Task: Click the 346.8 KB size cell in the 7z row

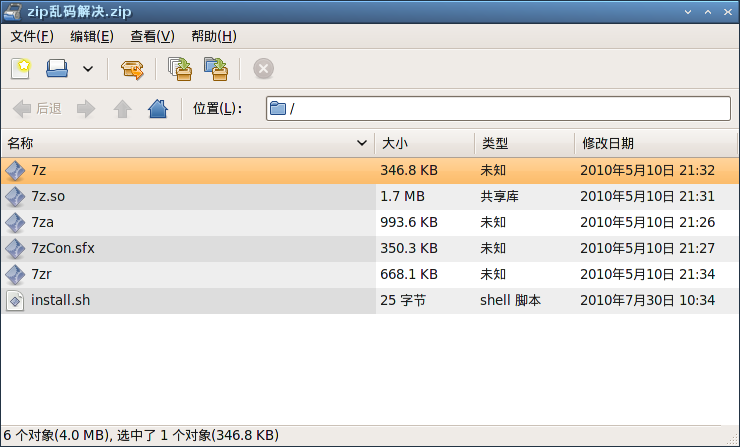Action: point(409,170)
